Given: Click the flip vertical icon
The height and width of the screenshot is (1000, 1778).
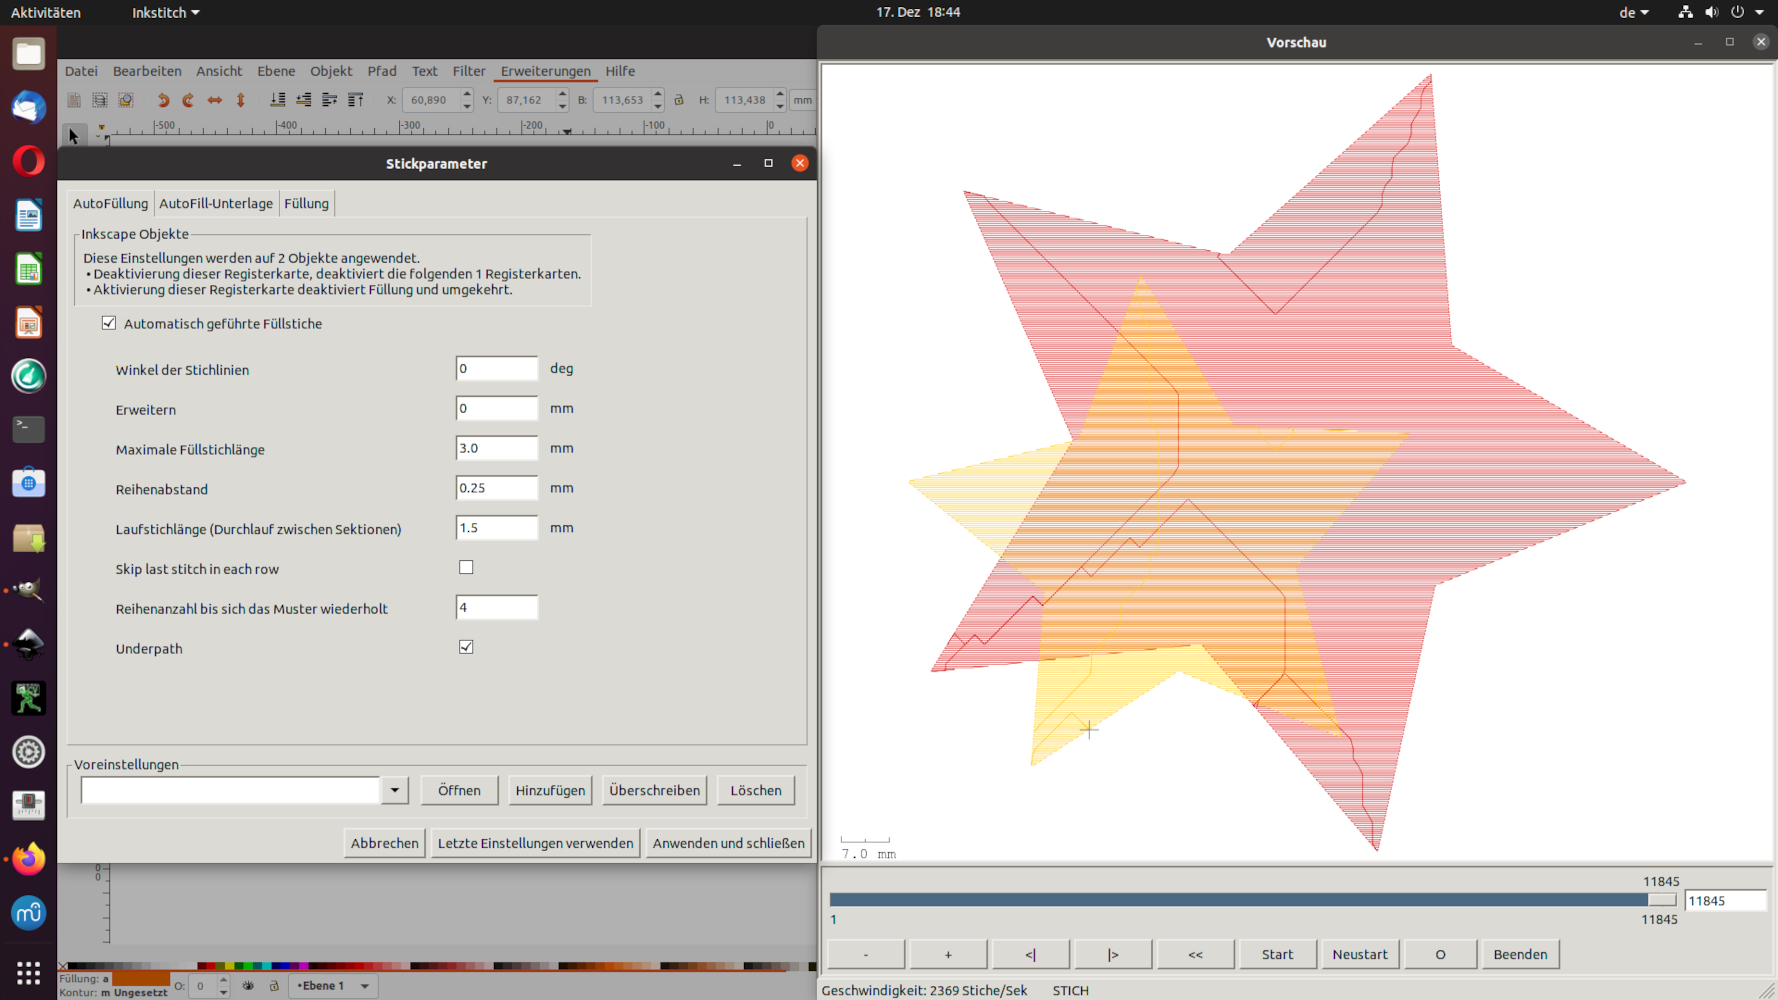Looking at the screenshot, I should click(240, 100).
